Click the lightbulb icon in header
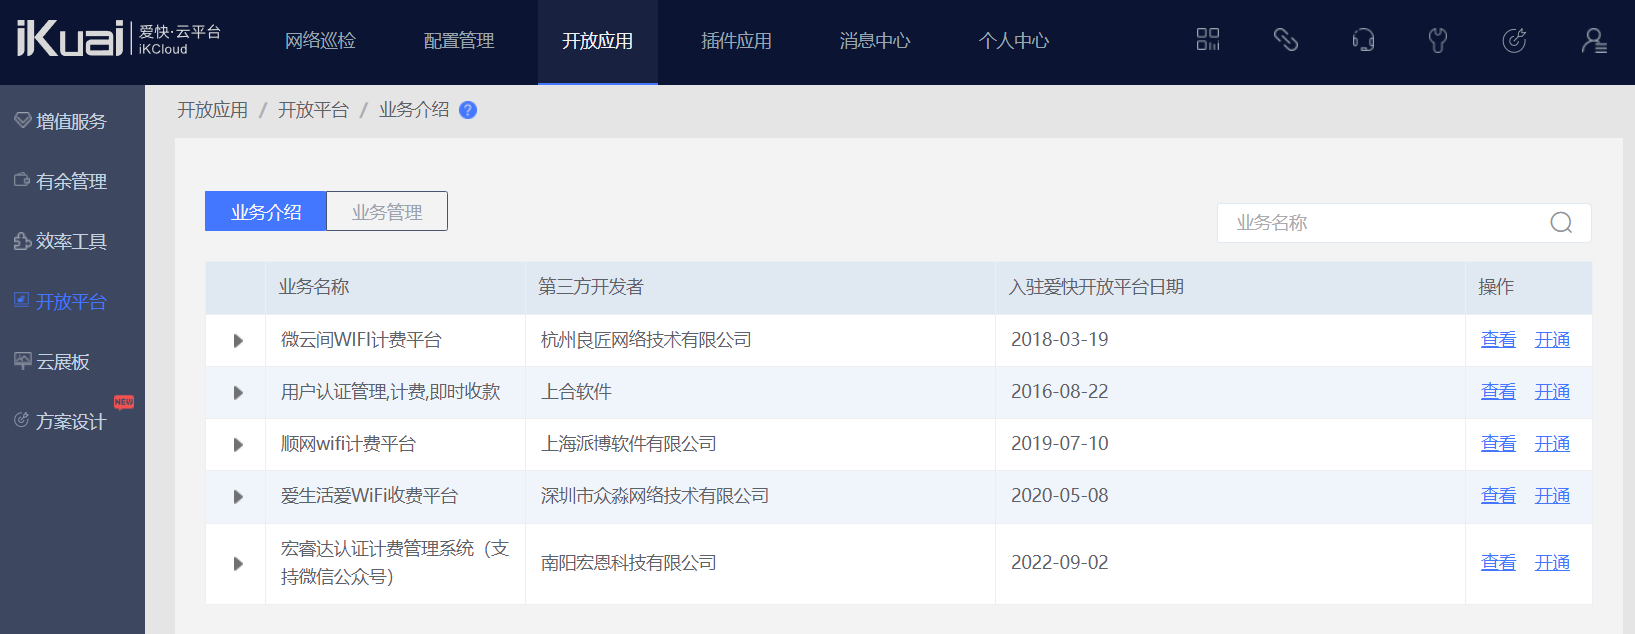This screenshot has height=634, width=1635. coord(1438,40)
